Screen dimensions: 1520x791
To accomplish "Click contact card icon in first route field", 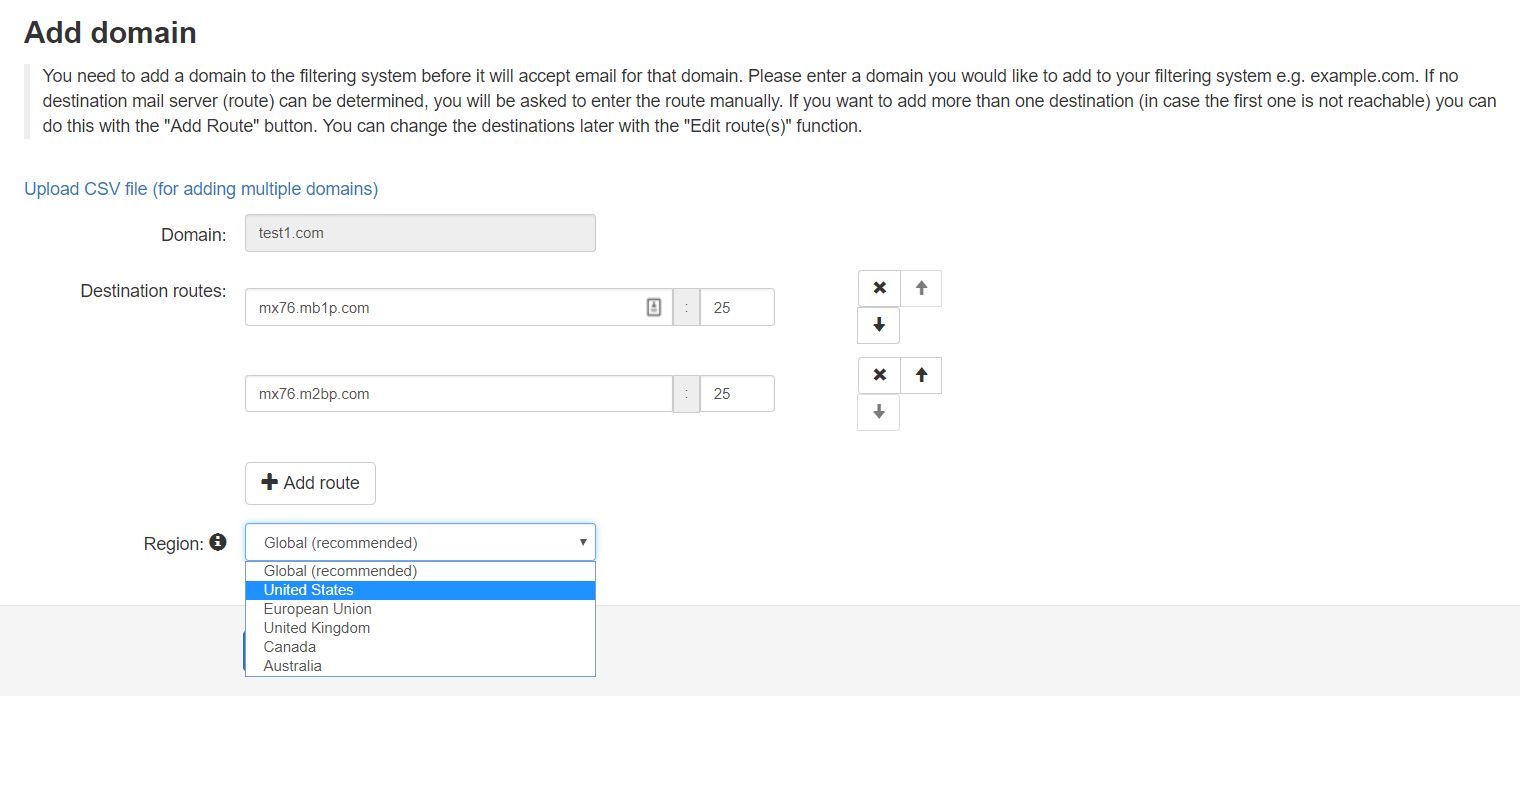I will pos(654,308).
